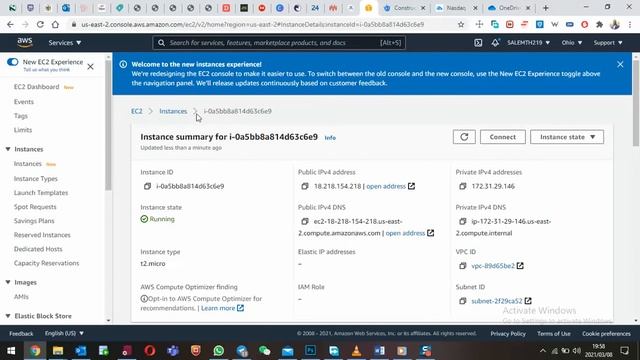Refresh the instance summary
Screen dimensions: 640x360
(x=464, y=137)
